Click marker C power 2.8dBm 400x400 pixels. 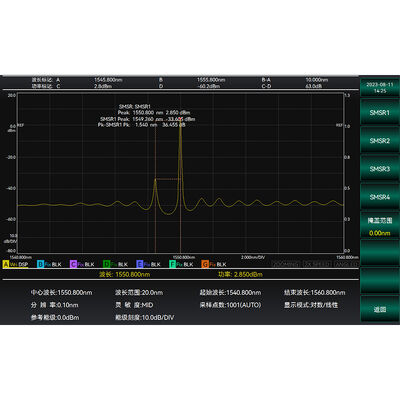103,86
